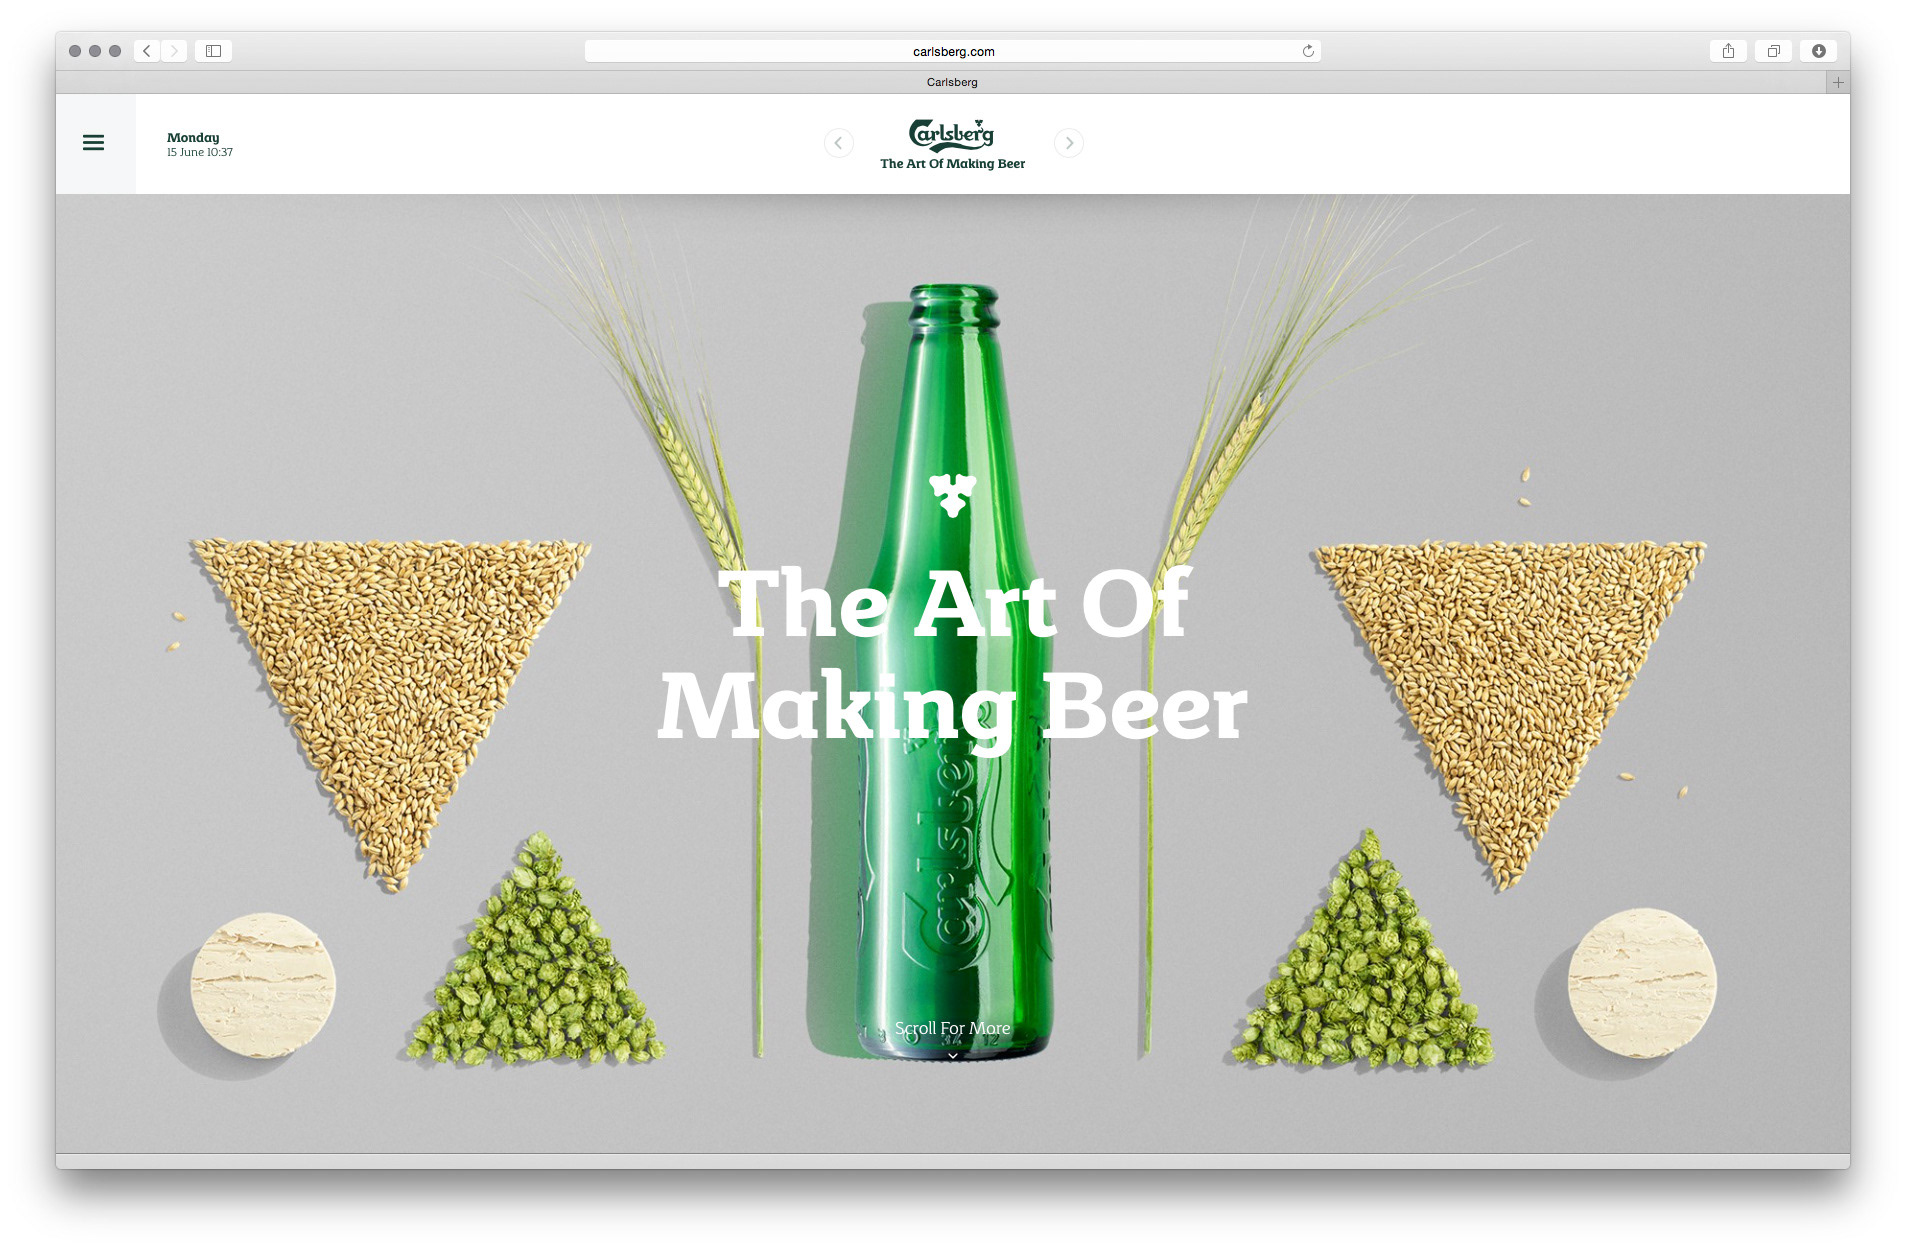Viewport: 1906px width, 1249px height.
Task: Click the carlsberg.com address field
Action: click(953, 51)
